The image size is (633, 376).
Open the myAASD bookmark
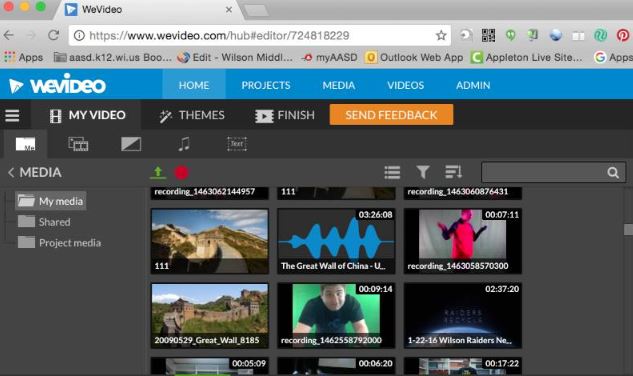pos(330,57)
